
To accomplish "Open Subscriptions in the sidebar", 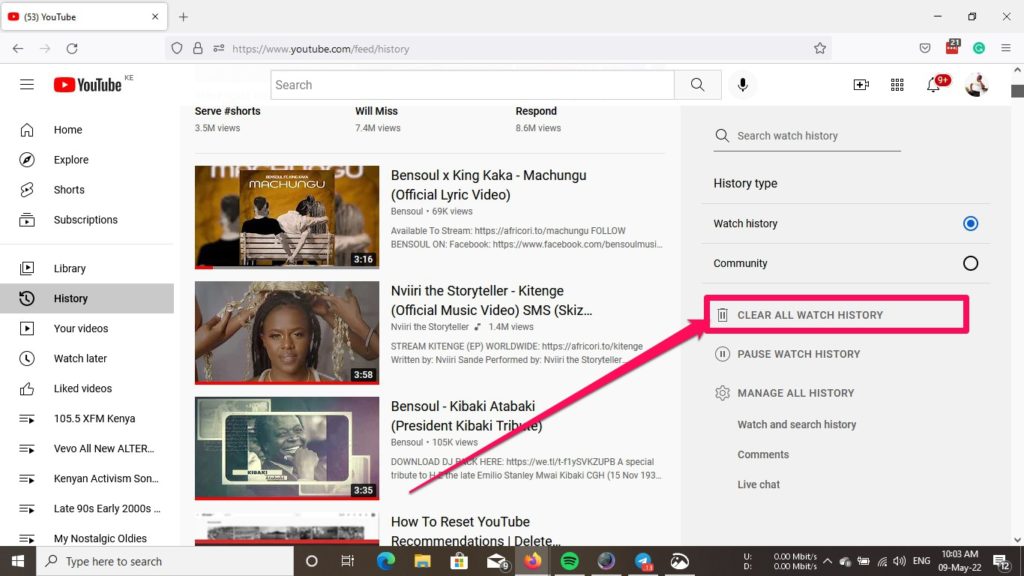I will pos(88,220).
